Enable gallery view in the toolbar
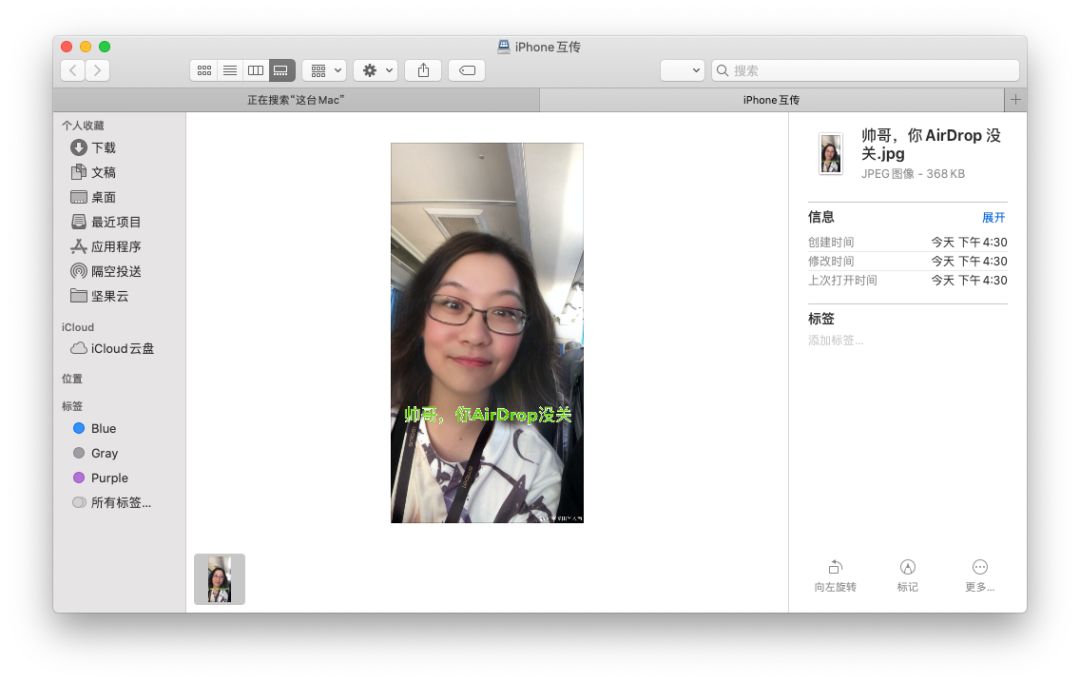Screen dimensions: 1080x683 click(280, 70)
